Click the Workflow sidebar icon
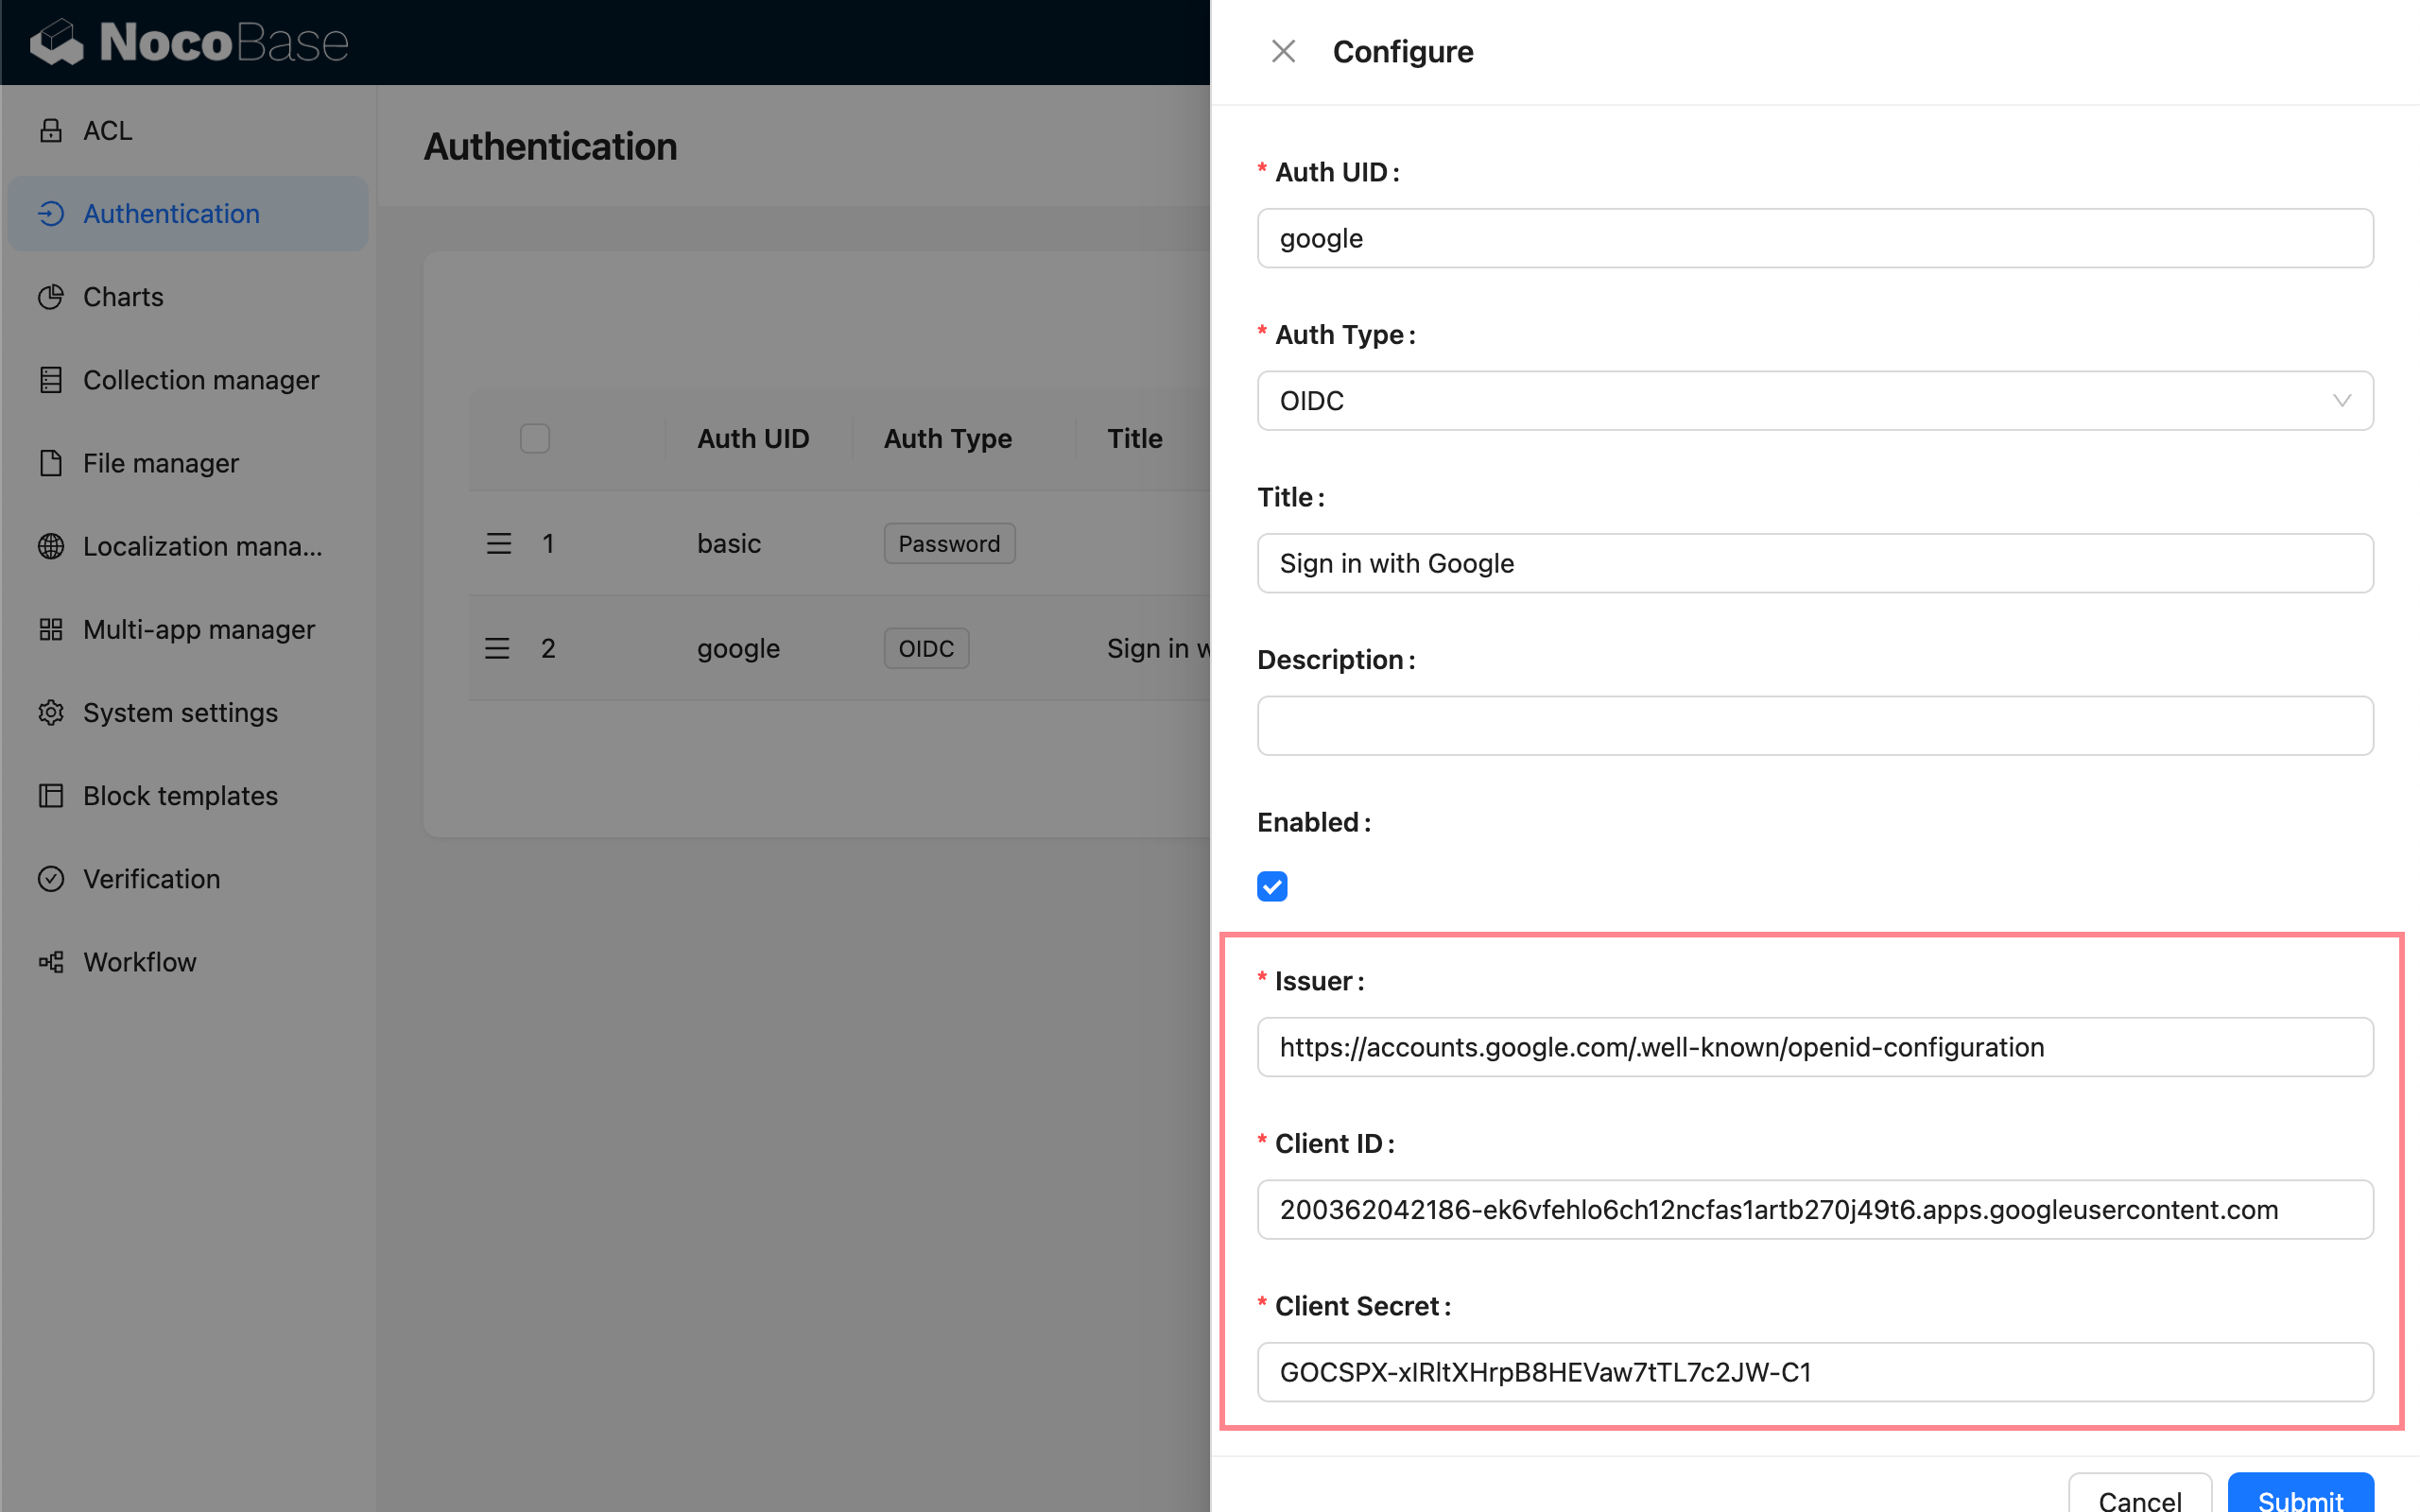The image size is (2420, 1512). pyautogui.click(x=51, y=961)
